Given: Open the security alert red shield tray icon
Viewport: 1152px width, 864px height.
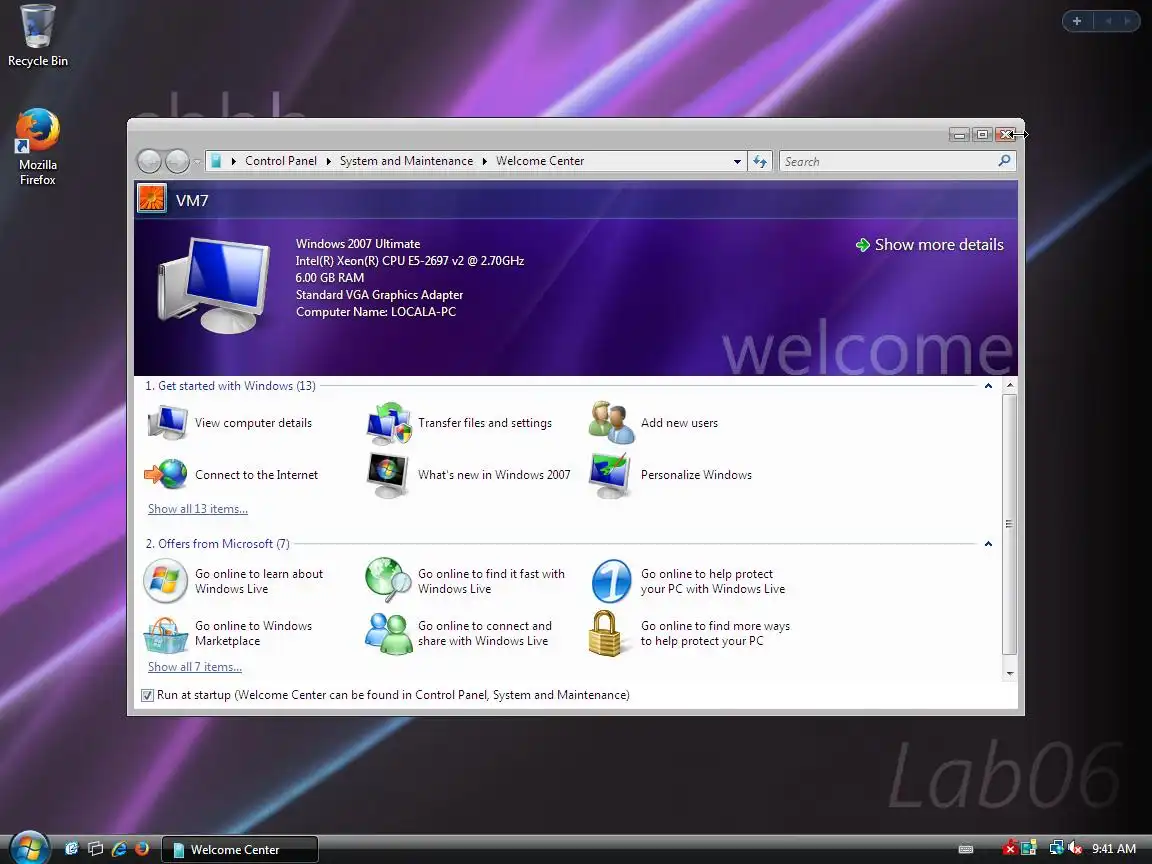Looking at the screenshot, I should click(1010, 849).
